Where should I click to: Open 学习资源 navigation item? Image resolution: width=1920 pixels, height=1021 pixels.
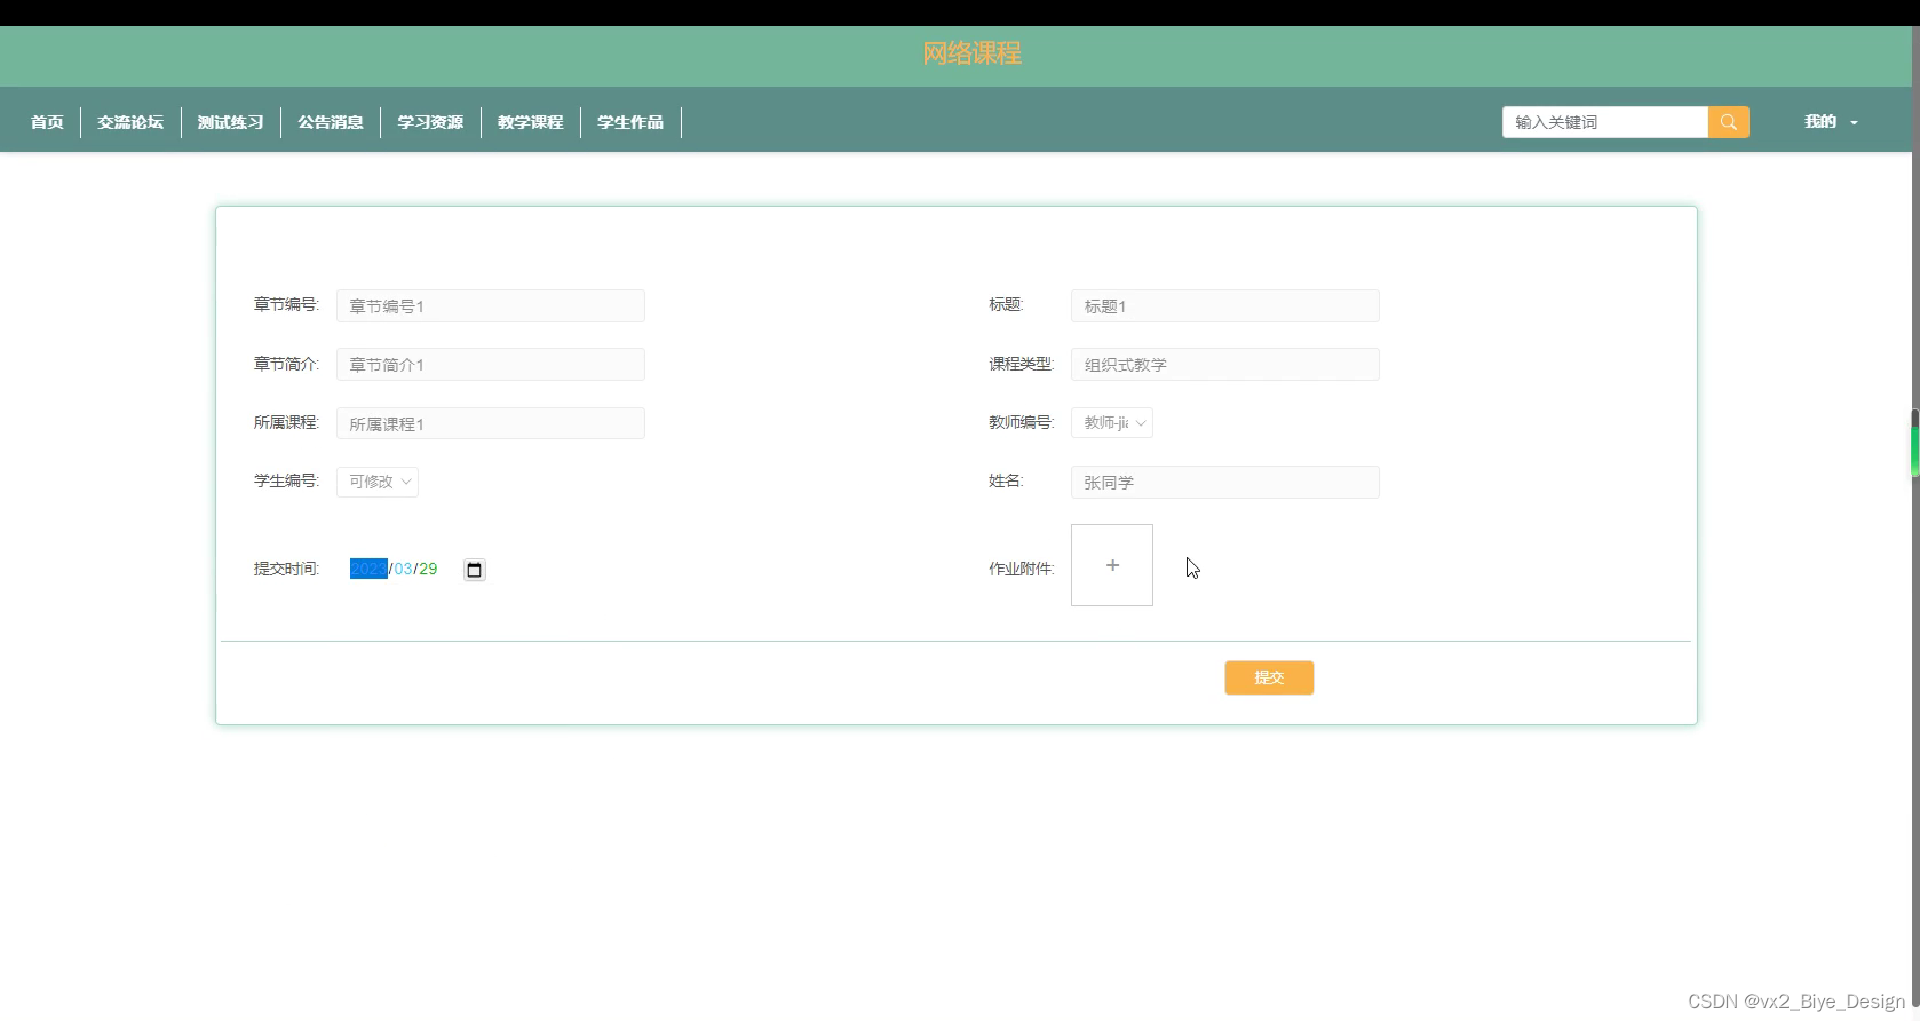[430, 122]
